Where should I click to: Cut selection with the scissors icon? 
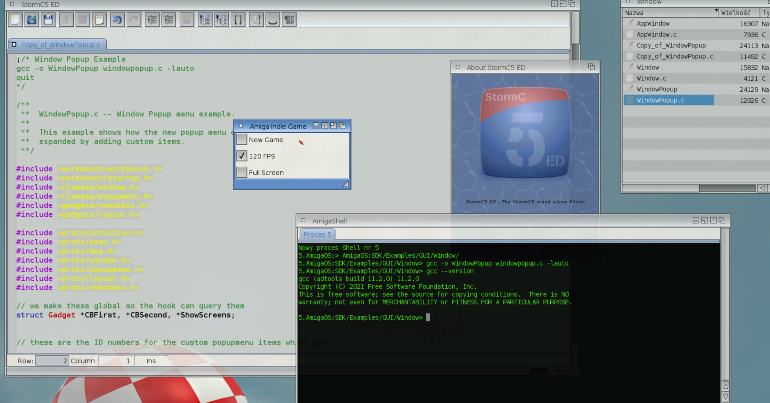click(x=66, y=20)
